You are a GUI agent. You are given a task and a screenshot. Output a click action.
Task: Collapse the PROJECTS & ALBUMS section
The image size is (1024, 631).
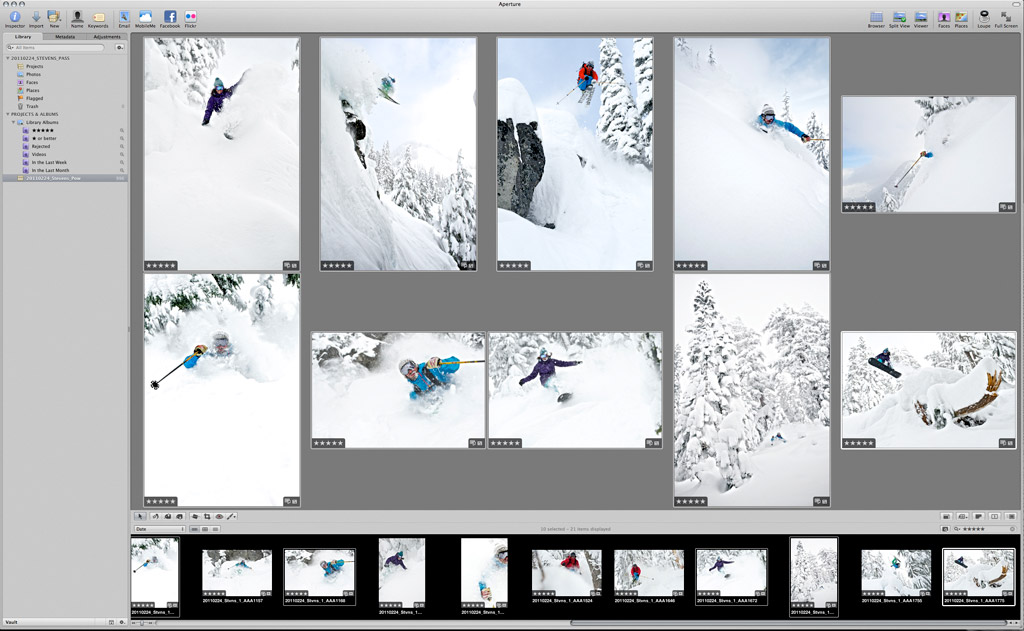pos(7,114)
